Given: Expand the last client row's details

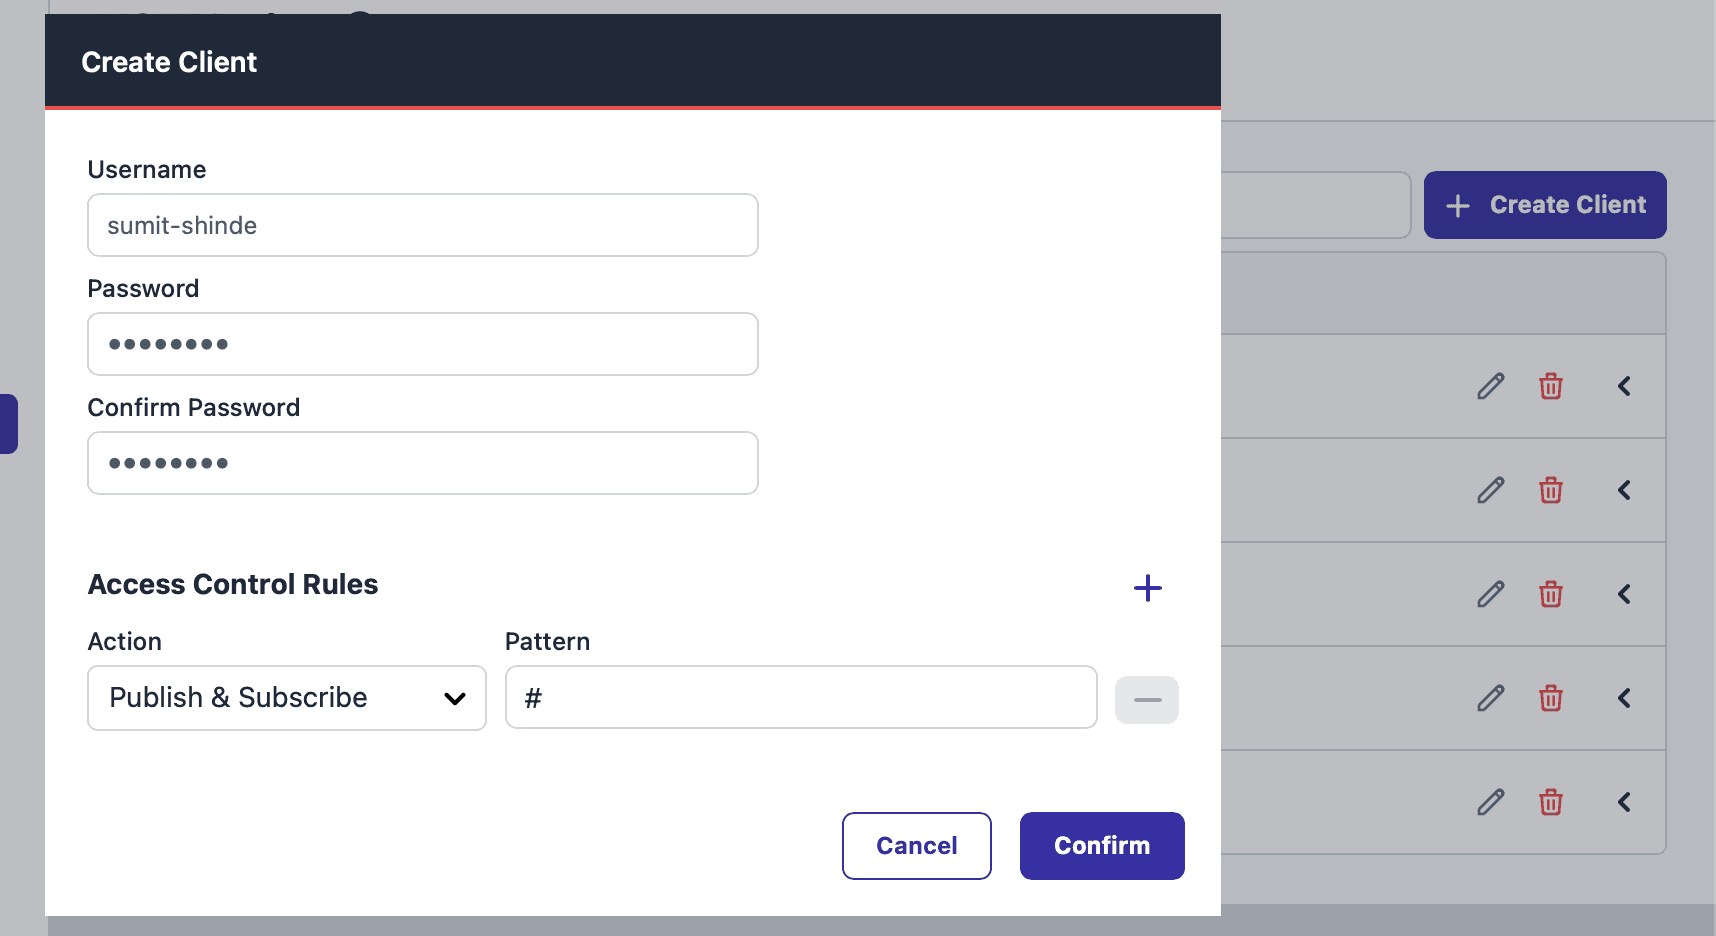Looking at the screenshot, I should 1624,802.
